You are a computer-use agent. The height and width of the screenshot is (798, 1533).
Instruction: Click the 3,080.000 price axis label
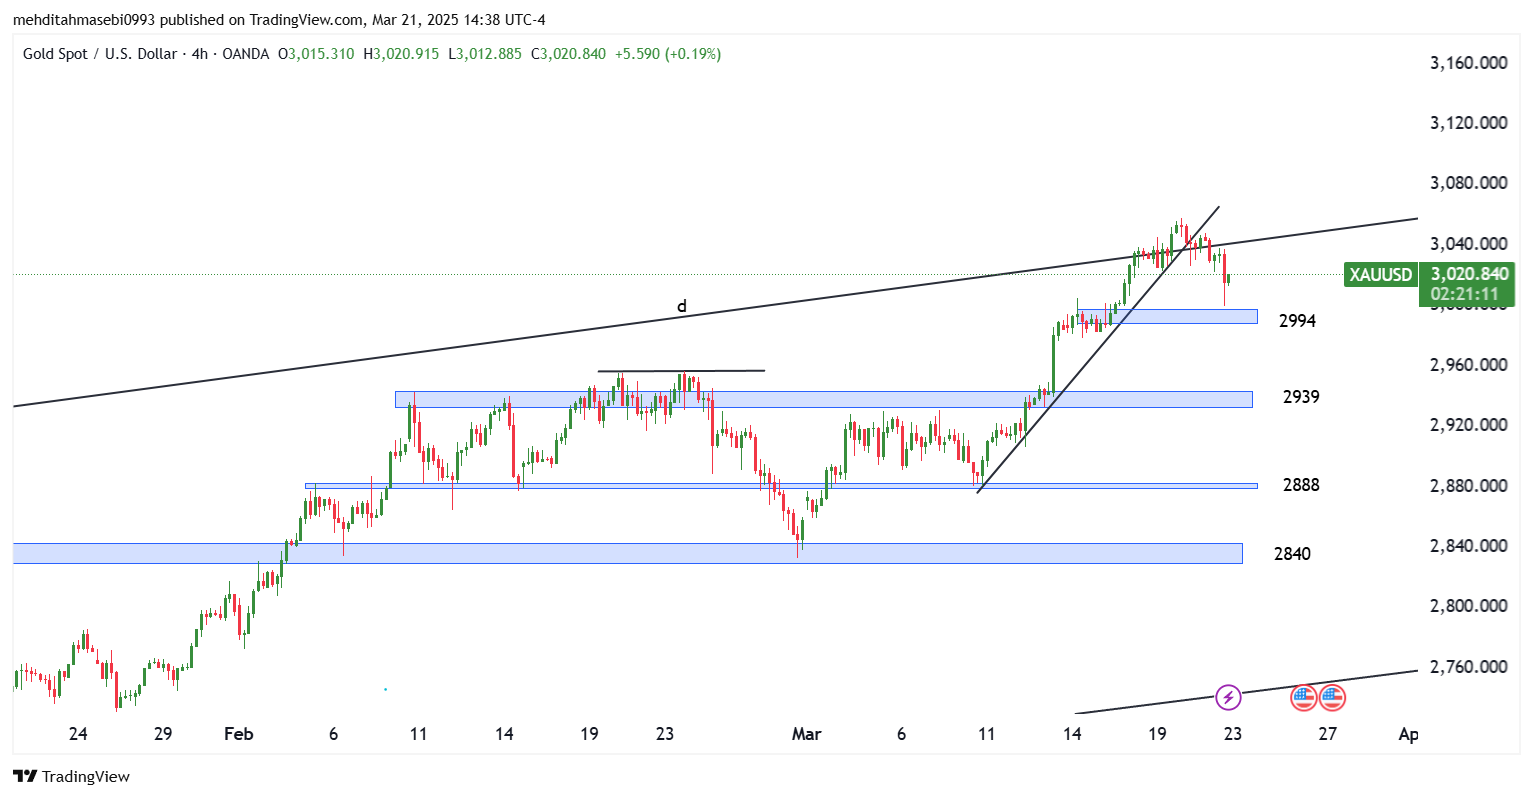pos(1468,183)
